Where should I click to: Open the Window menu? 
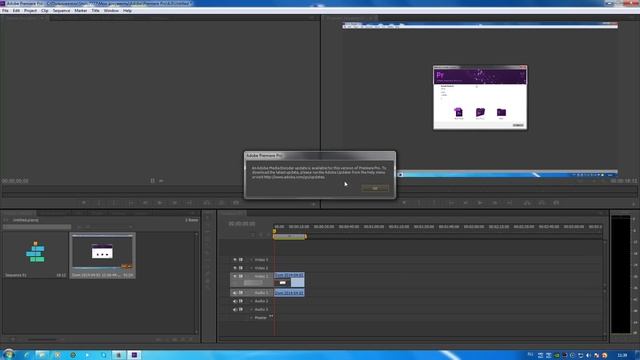tap(111, 11)
